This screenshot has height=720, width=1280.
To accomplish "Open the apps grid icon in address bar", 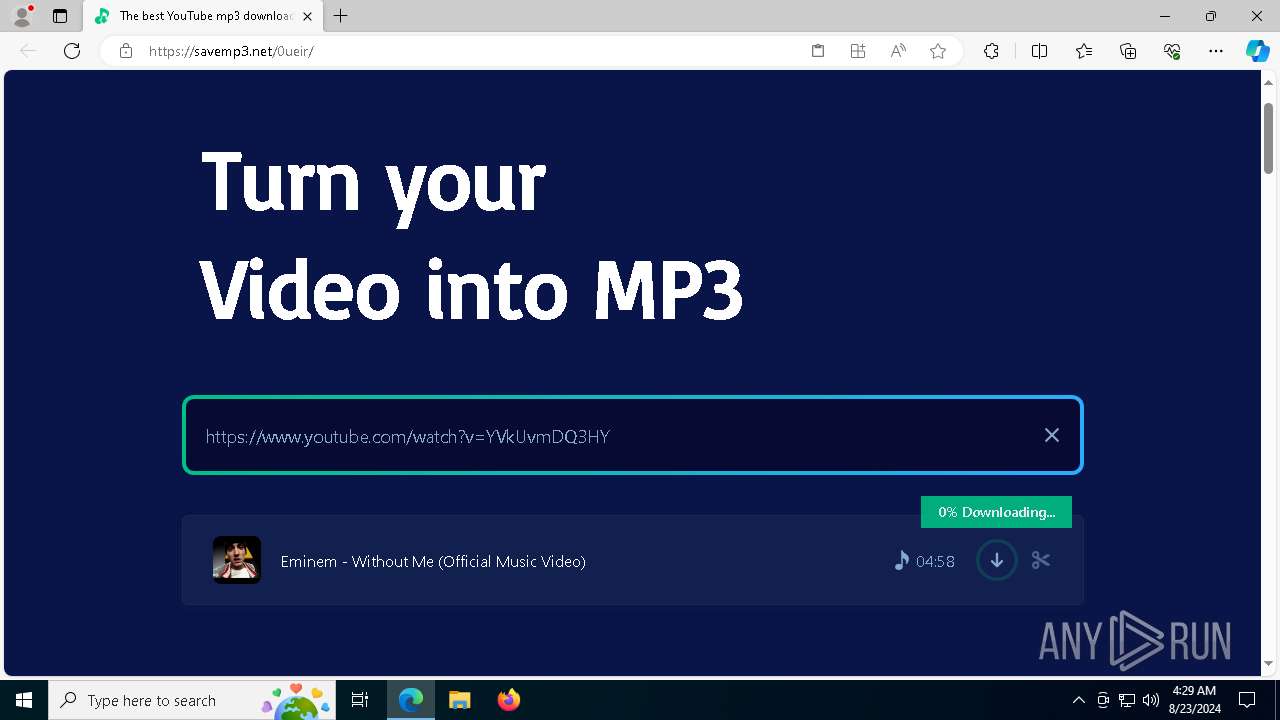I will 858,51.
